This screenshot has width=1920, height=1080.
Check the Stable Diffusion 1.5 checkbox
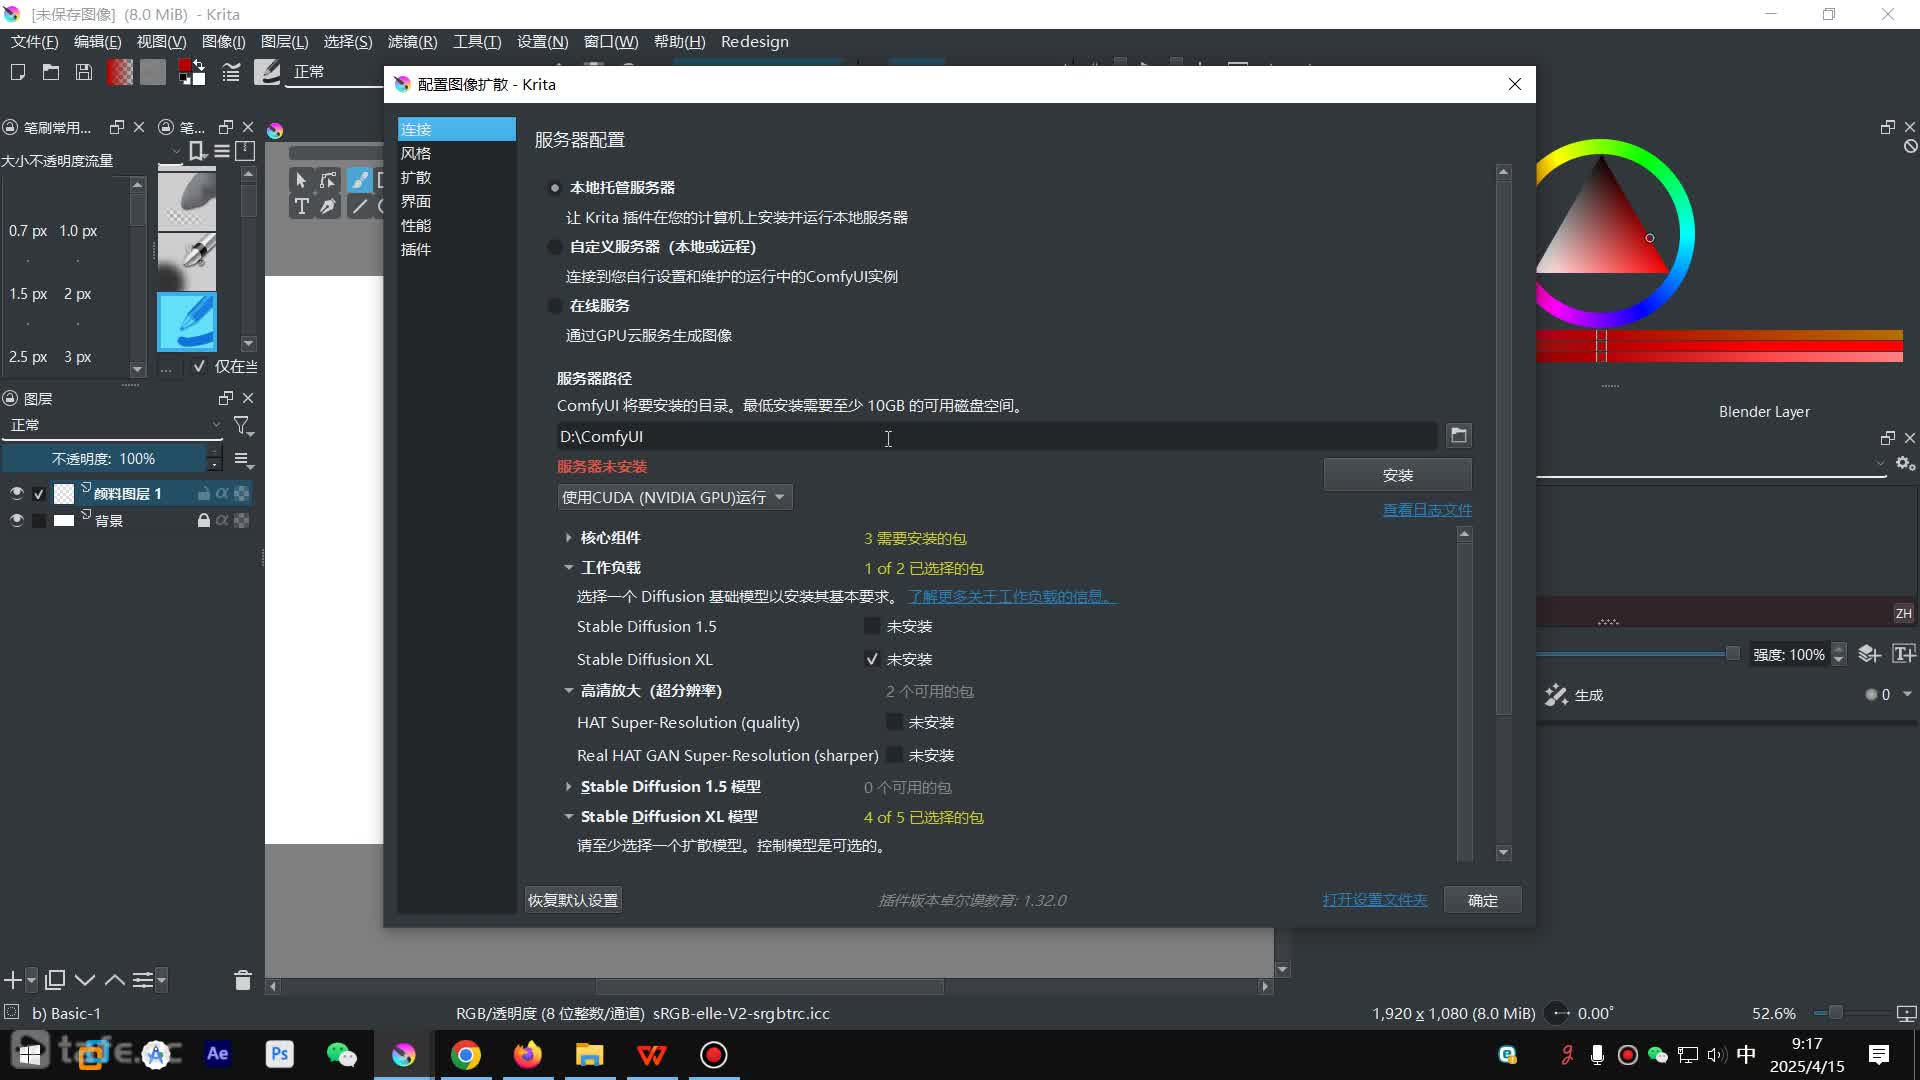point(872,626)
